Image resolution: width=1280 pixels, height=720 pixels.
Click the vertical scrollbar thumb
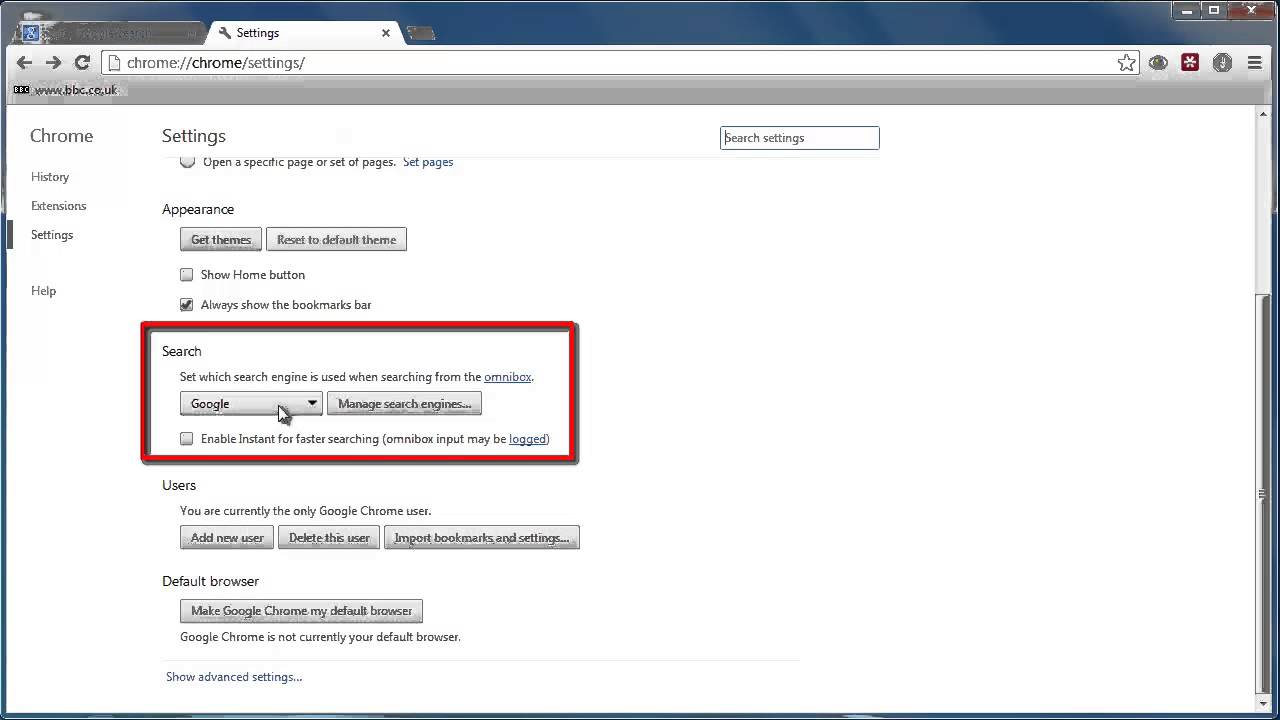tap(1264, 495)
